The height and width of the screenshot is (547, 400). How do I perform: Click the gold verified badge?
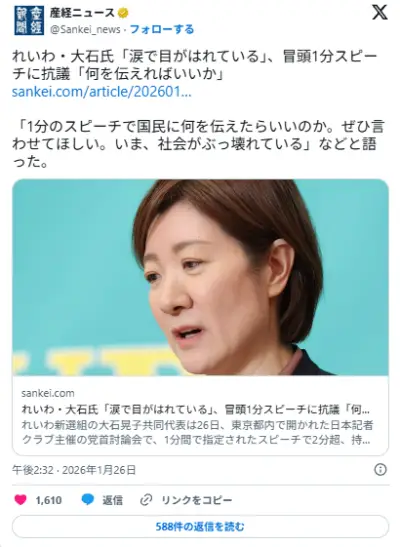tap(123, 13)
